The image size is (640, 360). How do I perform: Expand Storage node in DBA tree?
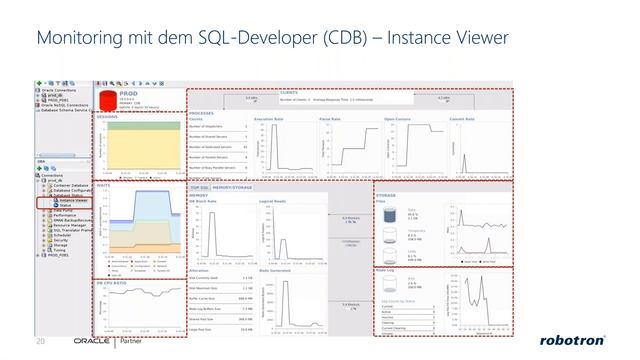(x=44, y=245)
